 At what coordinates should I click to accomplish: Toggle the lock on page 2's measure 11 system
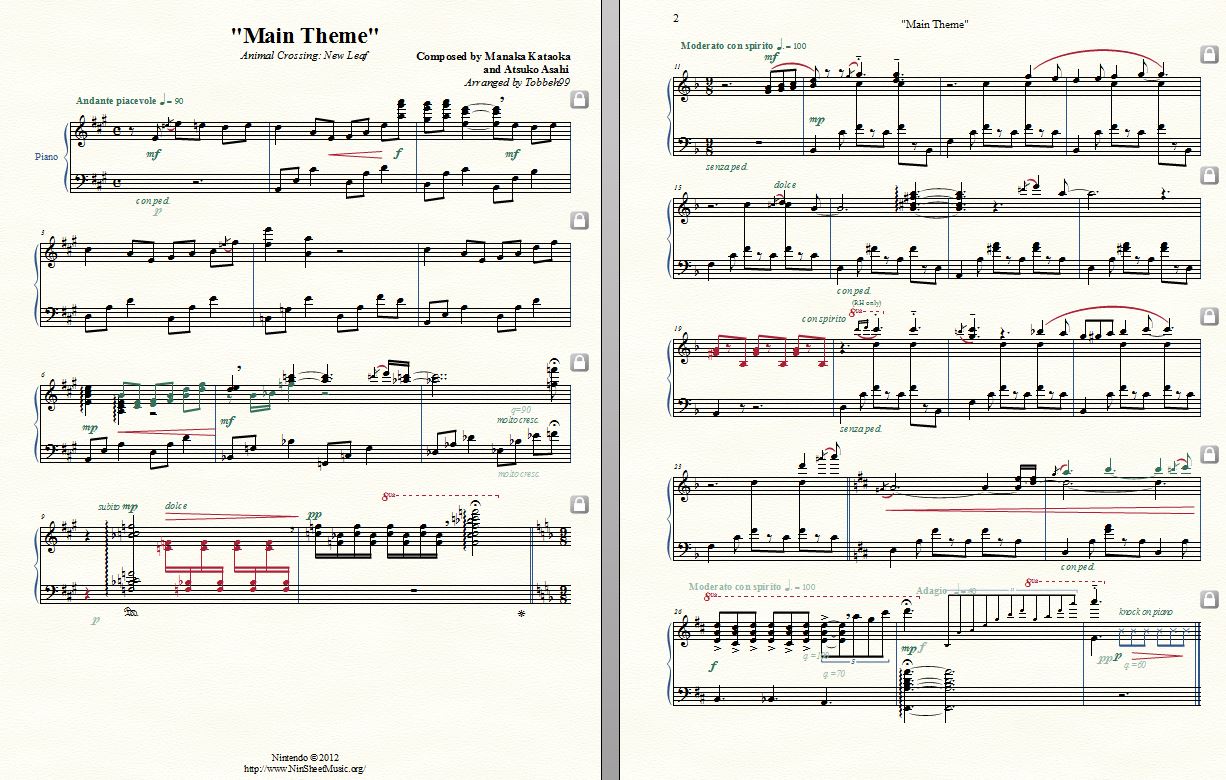[1208, 53]
